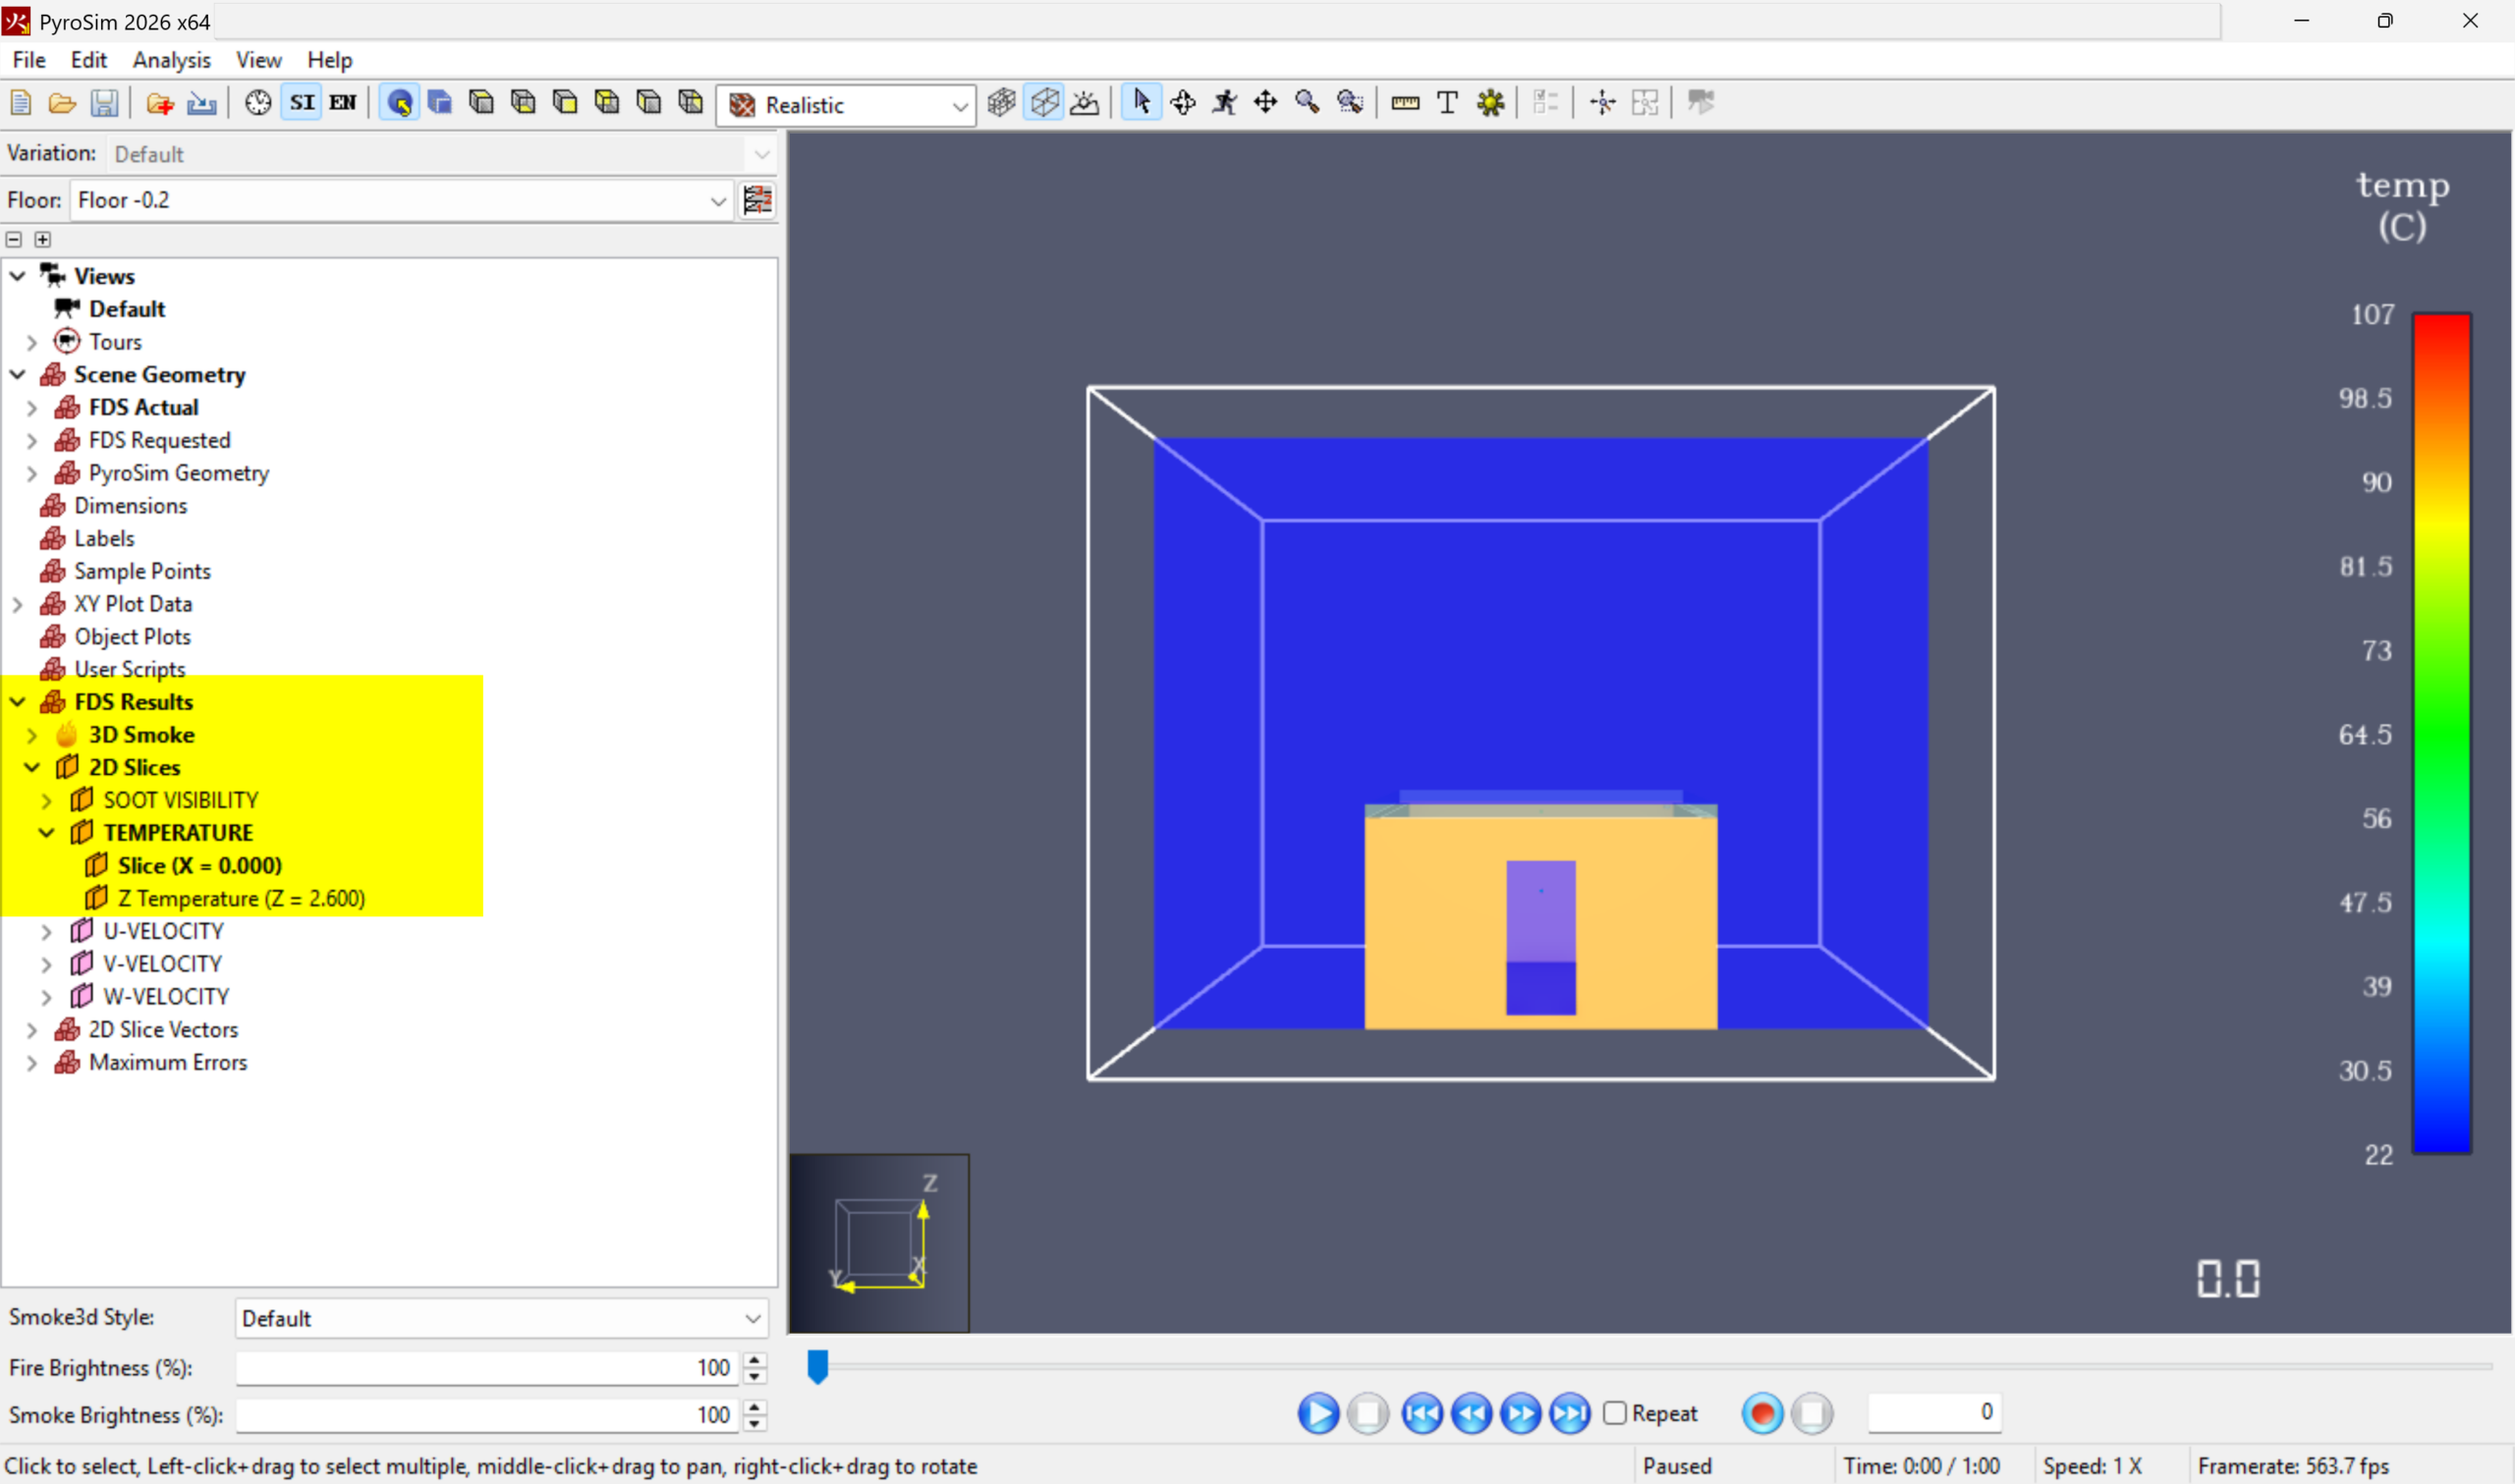Screen dimensions: 2515x1484
Task: Toggle EN units button
Action: (343, 103)
